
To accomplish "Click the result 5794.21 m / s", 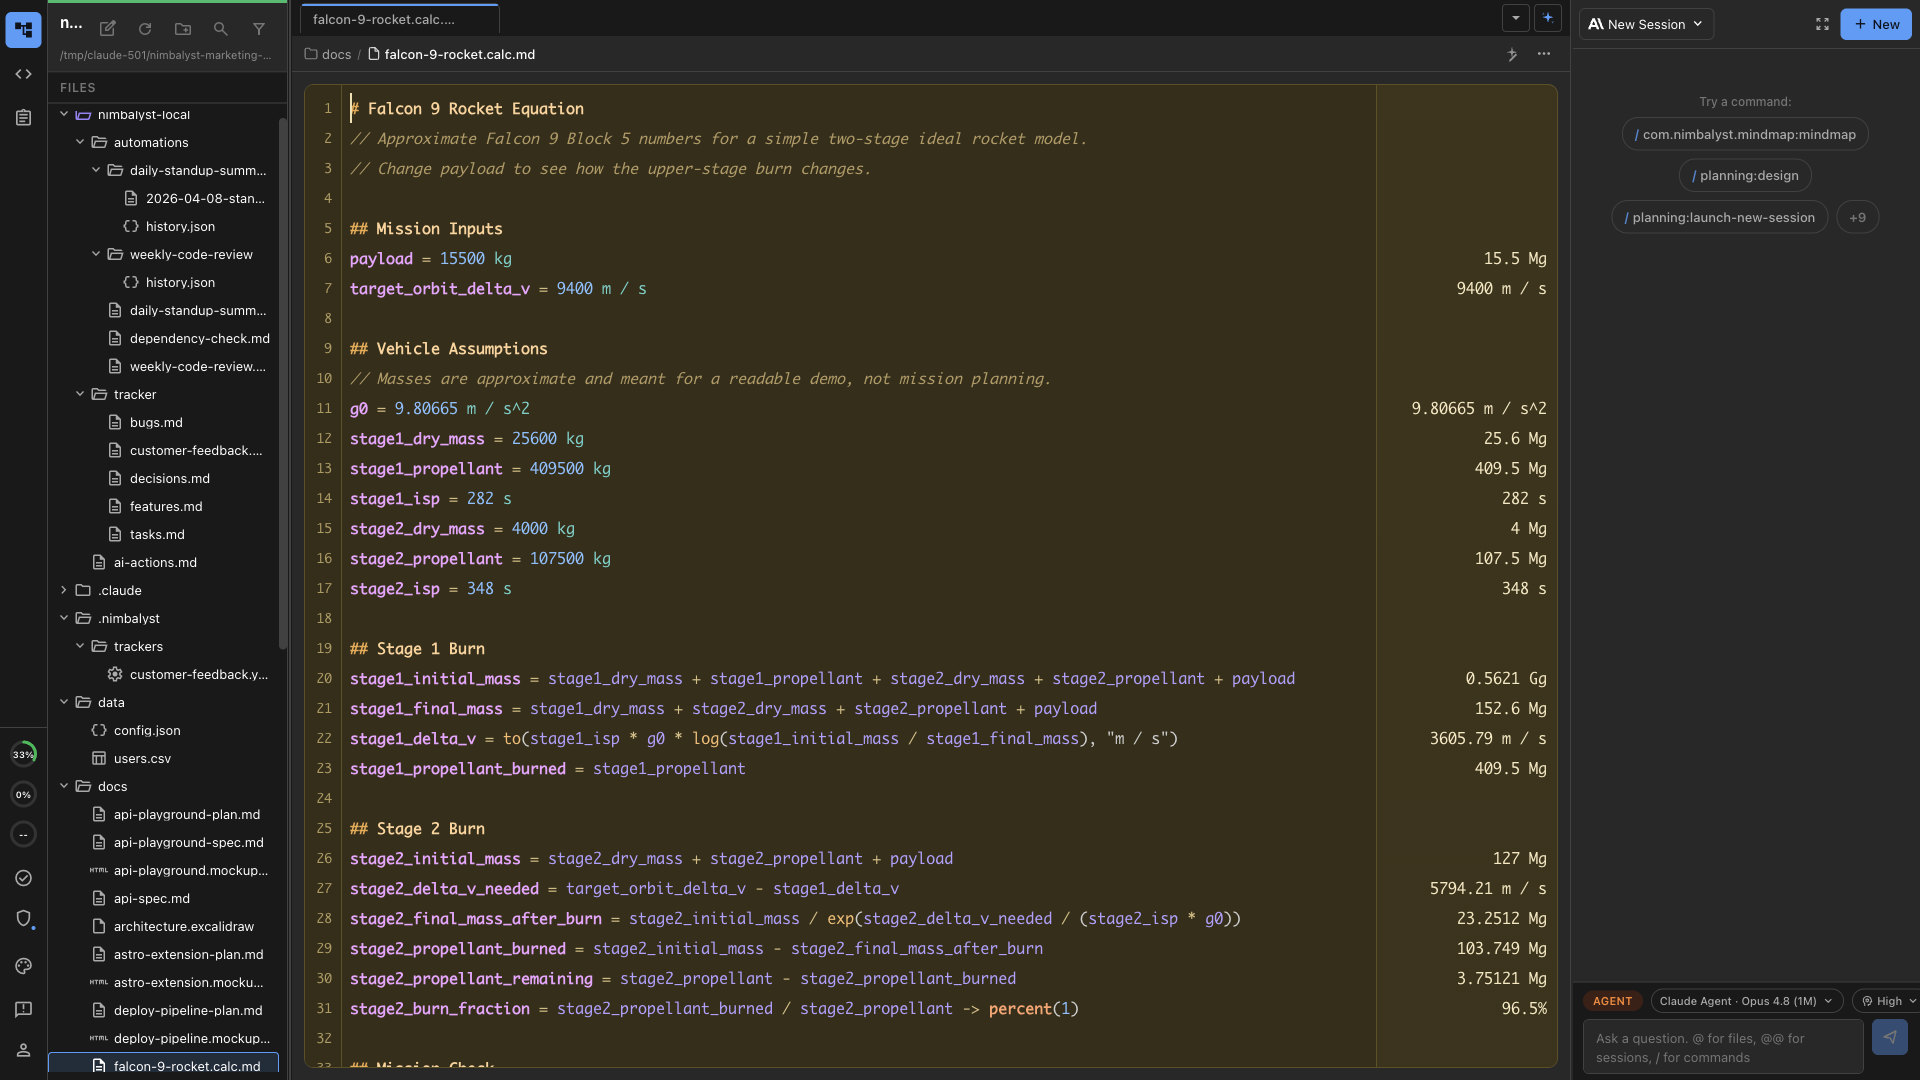I will click(x=1488, y=888).
